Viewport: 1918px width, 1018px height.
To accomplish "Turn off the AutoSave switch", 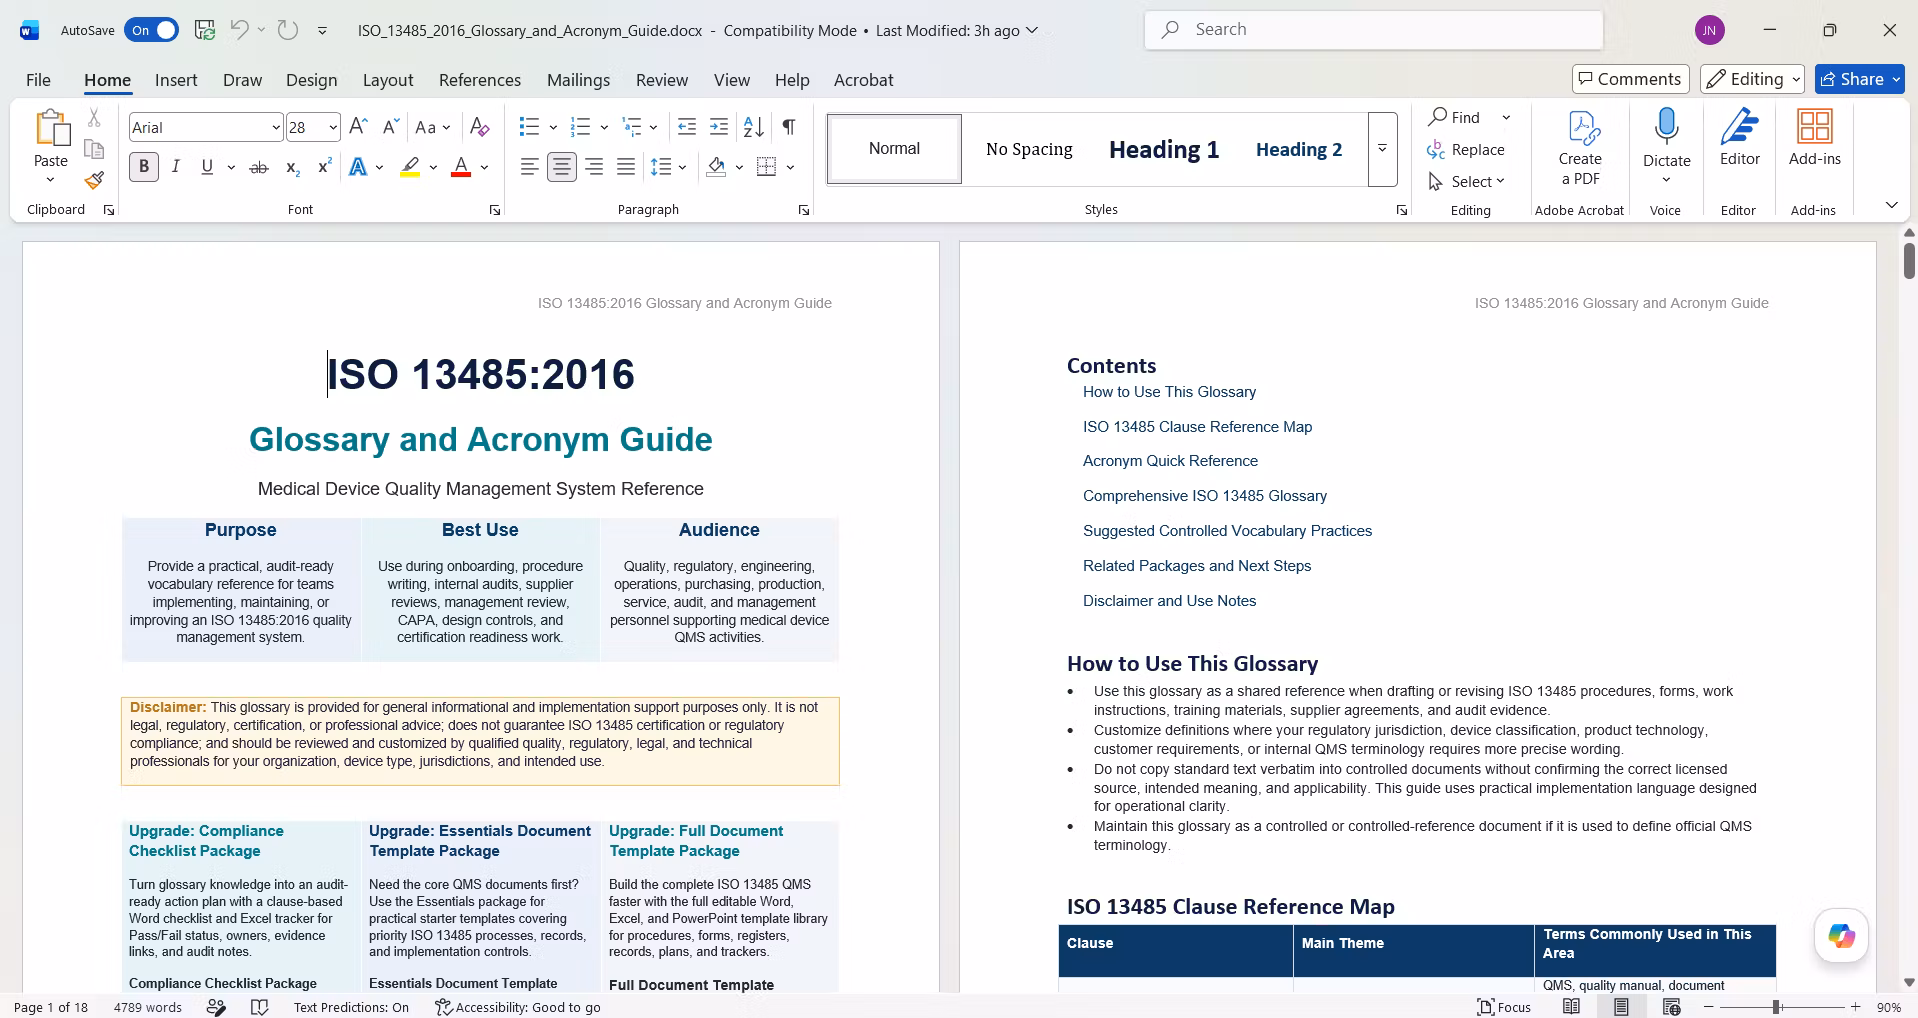I will [151, 30].
